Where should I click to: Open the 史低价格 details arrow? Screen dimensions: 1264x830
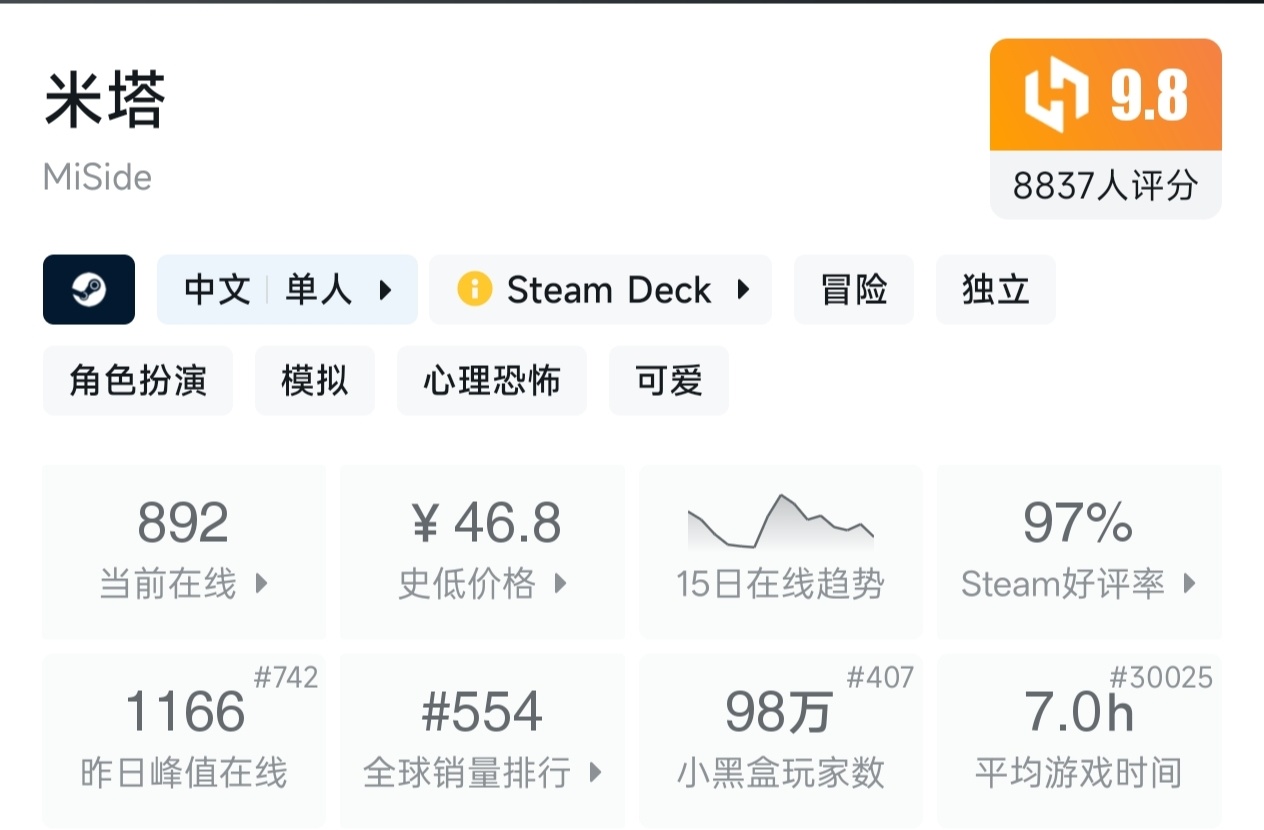560,583
